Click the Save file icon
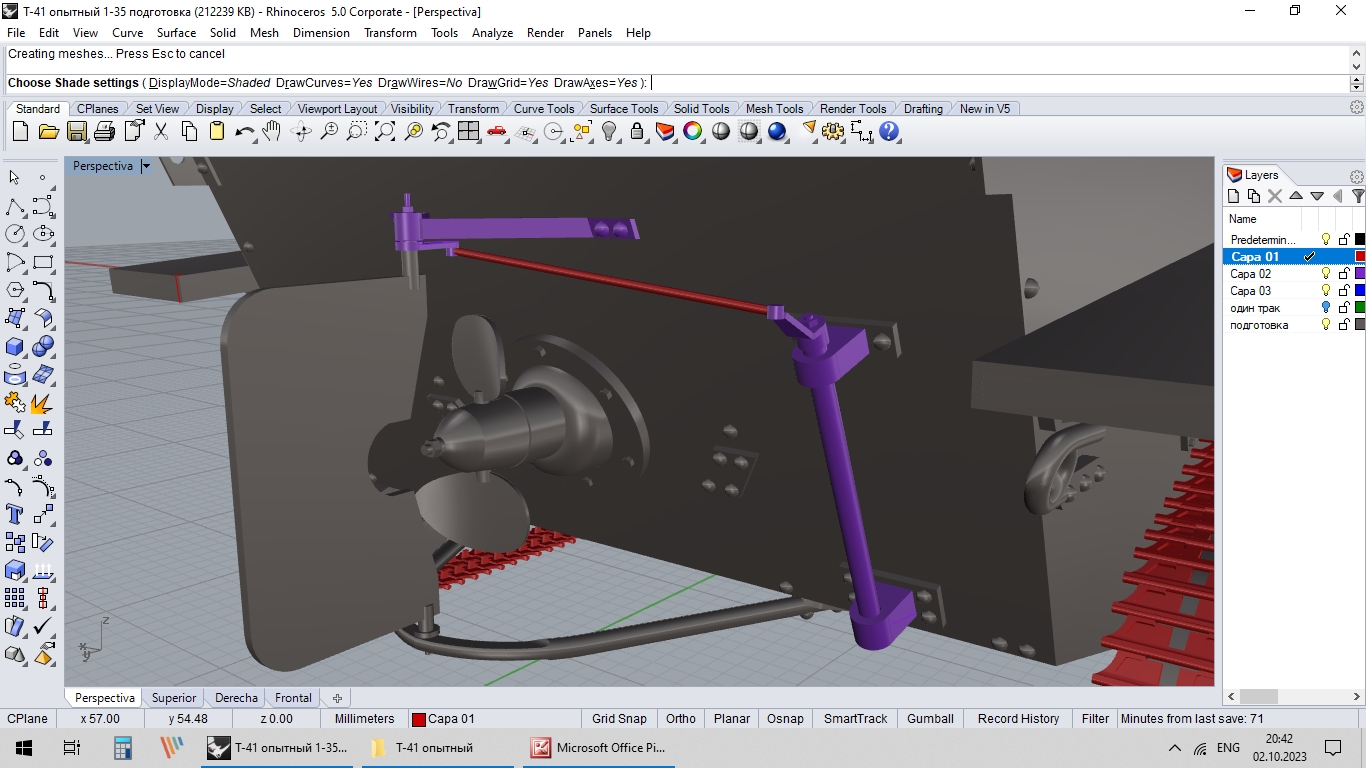This screenshot has width=1366, height=768. 77,131
